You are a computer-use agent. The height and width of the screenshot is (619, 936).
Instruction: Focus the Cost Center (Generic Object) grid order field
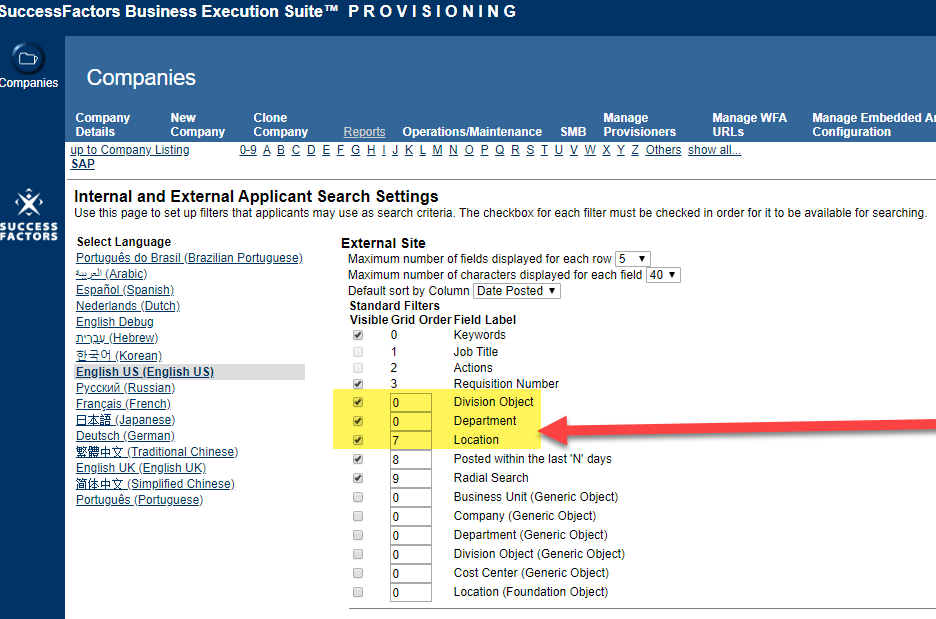(411, 574)
